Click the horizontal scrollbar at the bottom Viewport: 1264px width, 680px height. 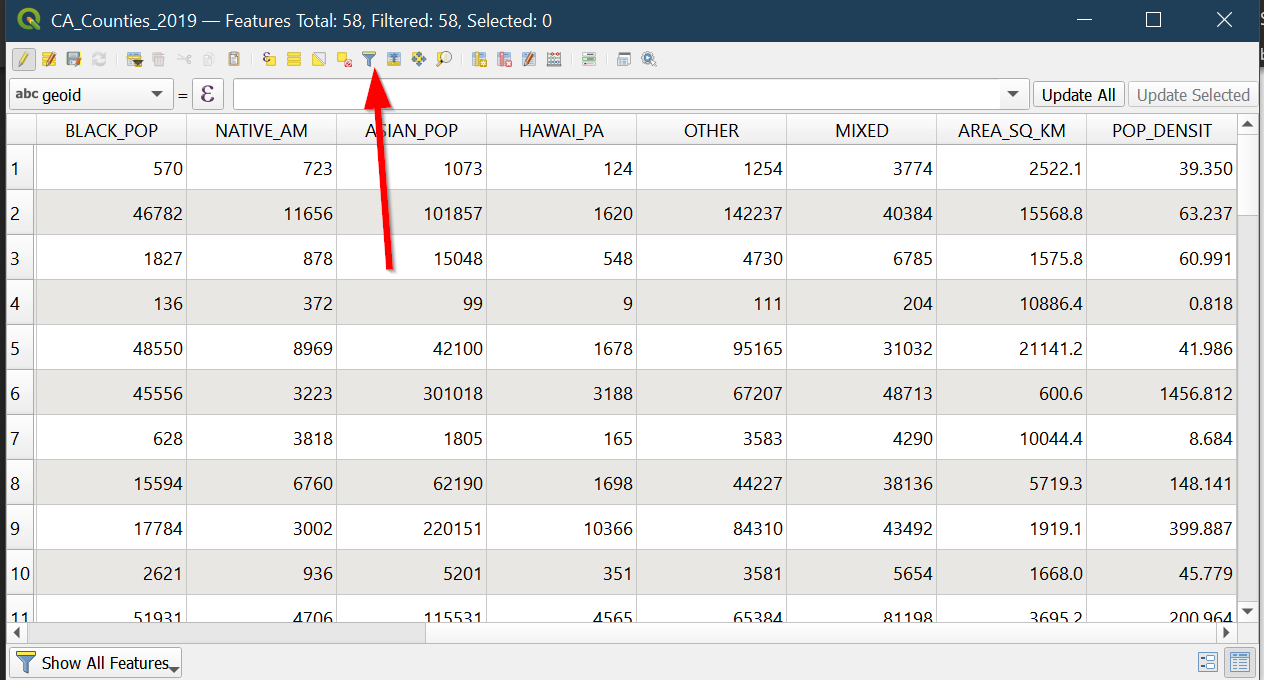click(228, 633)
